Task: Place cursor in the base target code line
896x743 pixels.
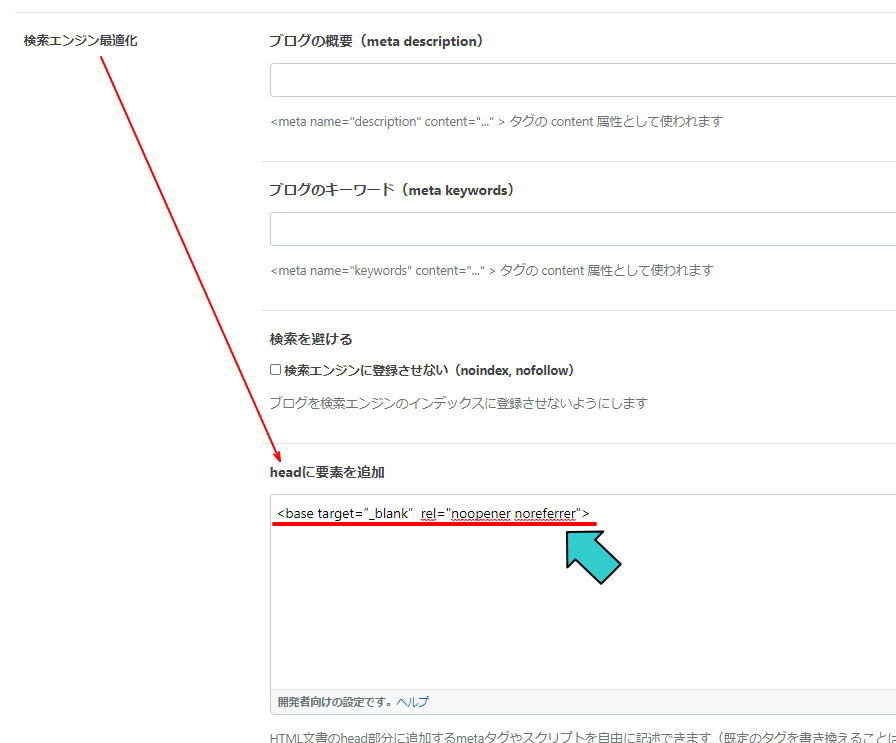Action: 433,513
